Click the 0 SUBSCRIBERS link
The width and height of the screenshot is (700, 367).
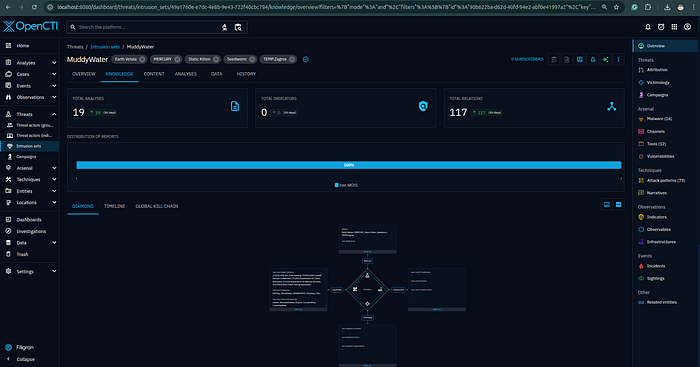click(527, 59)
